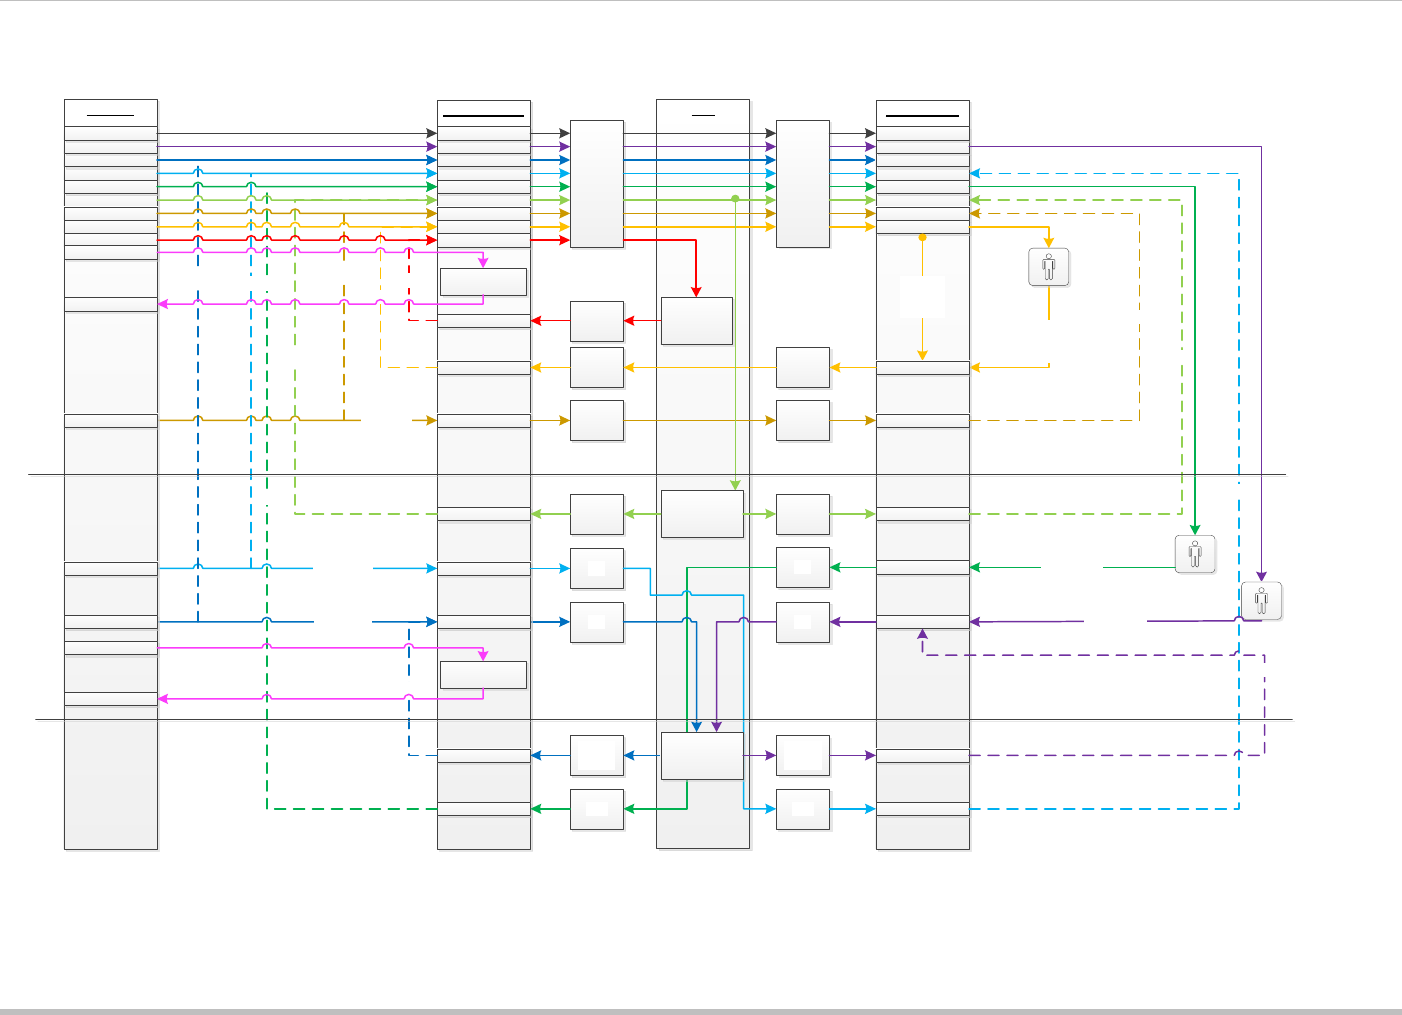Select leftmost column row emitting the black arrow
Image resolution: width=1402 pixels, height=1015 pixels.
coord(111,133)
